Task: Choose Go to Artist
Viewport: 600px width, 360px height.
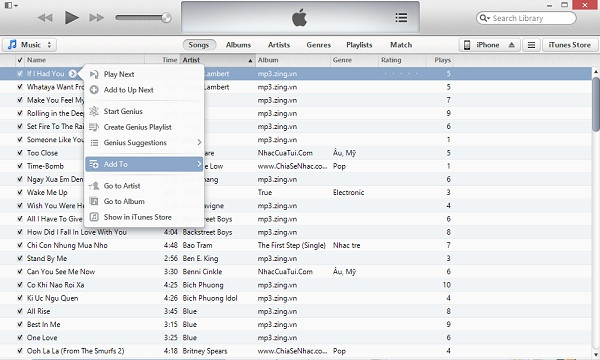Action: [x=144, y=186]
